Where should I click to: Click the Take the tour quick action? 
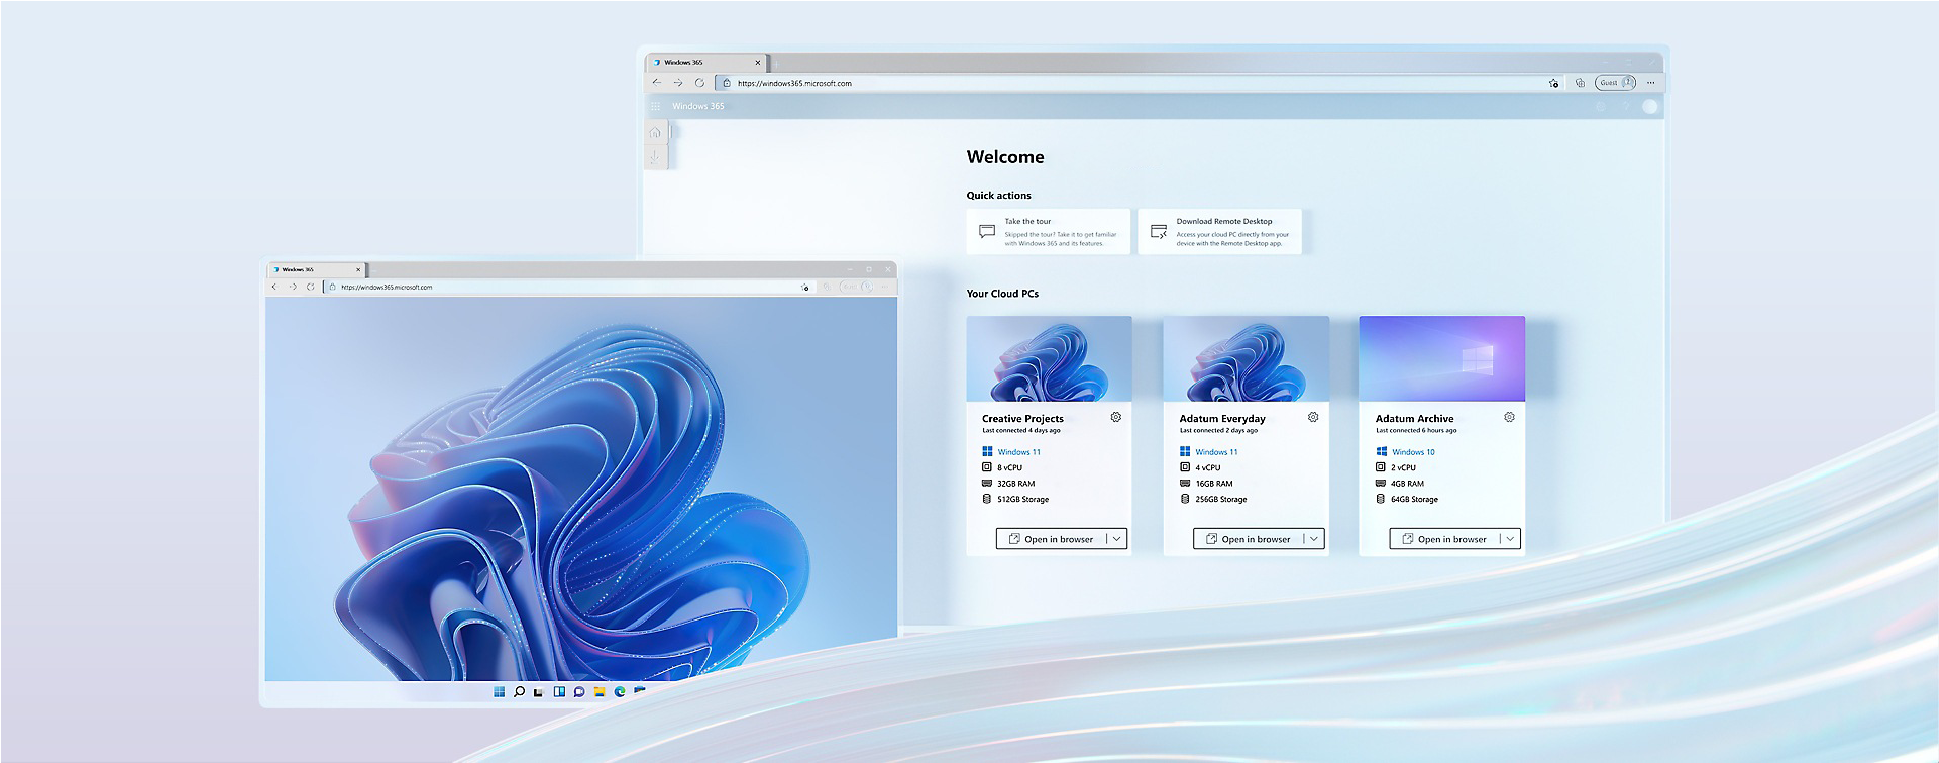tap(1048, 232)
